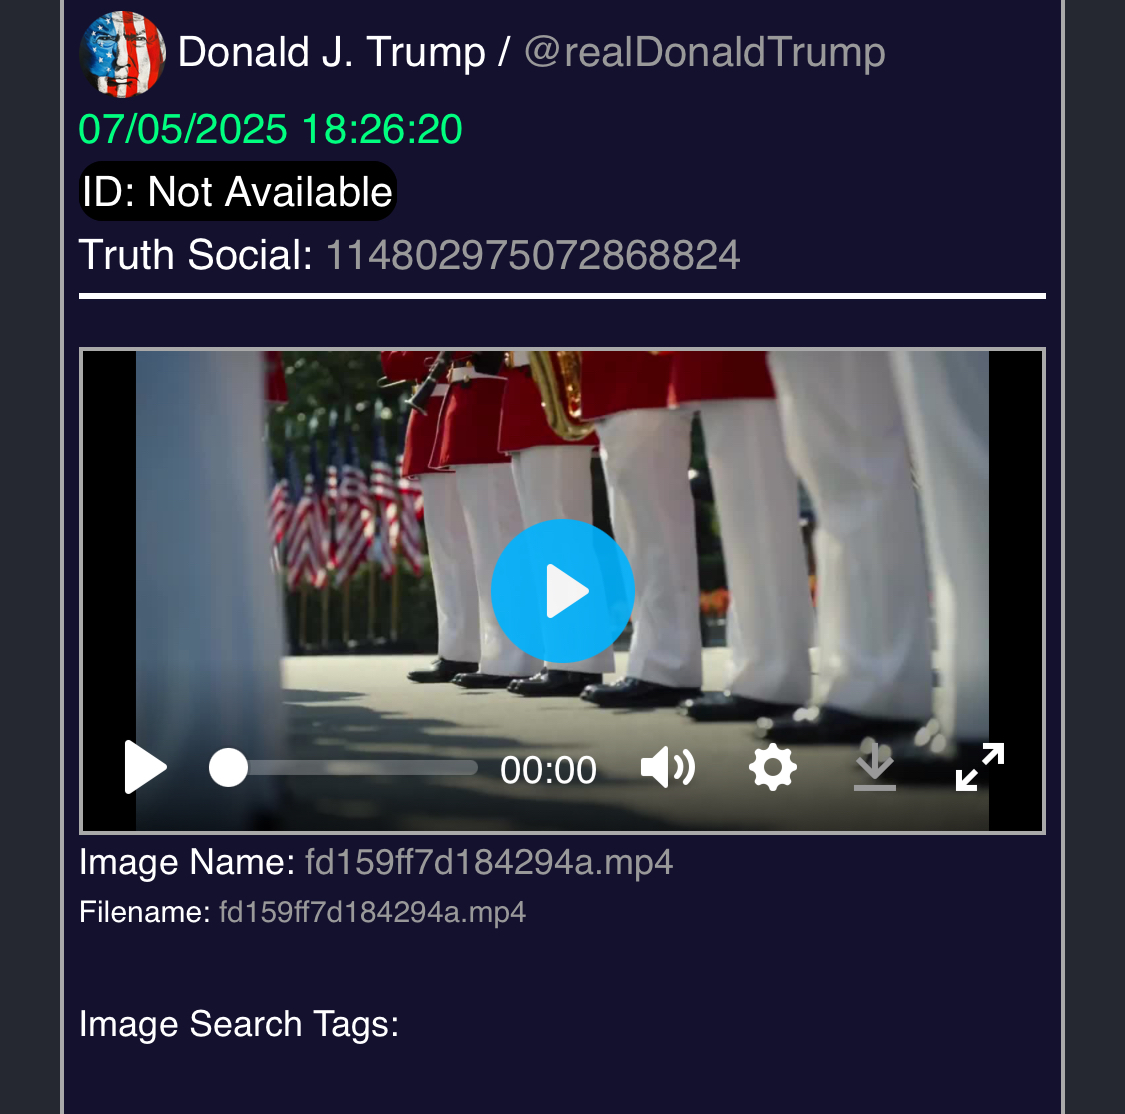Screen dimensions: 1125x1114
Task: Click the Image Search Tags label
Action: click(239, 1024)
